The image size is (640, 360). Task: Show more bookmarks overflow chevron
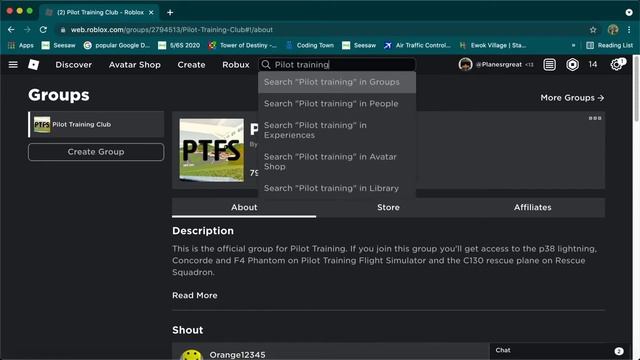point(573,45)
